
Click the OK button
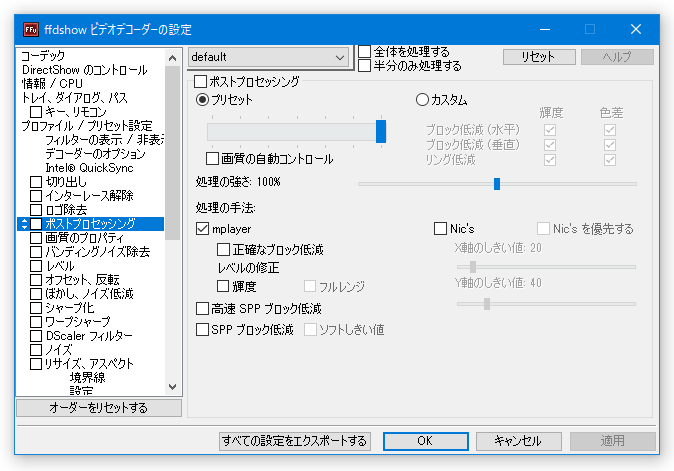[x=426, y=441]
